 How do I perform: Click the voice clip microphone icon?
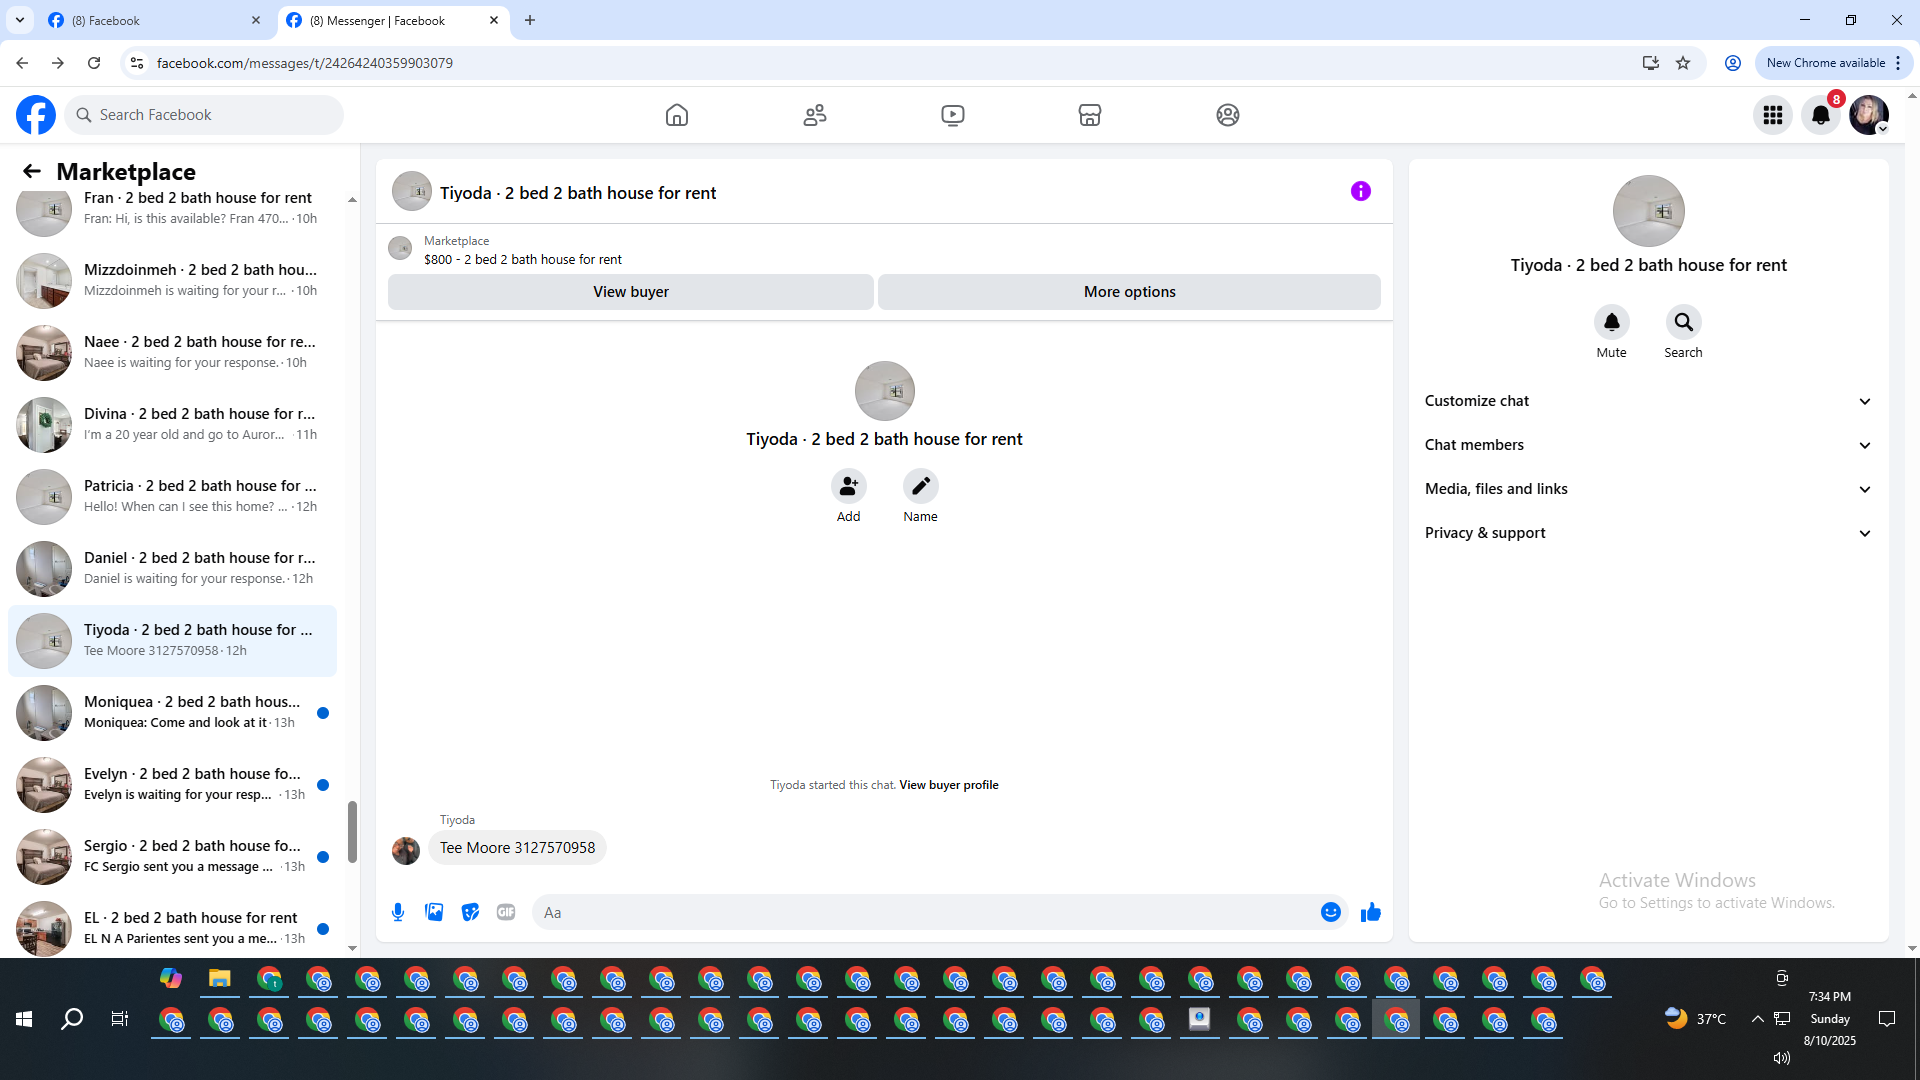tap(398, 912)
